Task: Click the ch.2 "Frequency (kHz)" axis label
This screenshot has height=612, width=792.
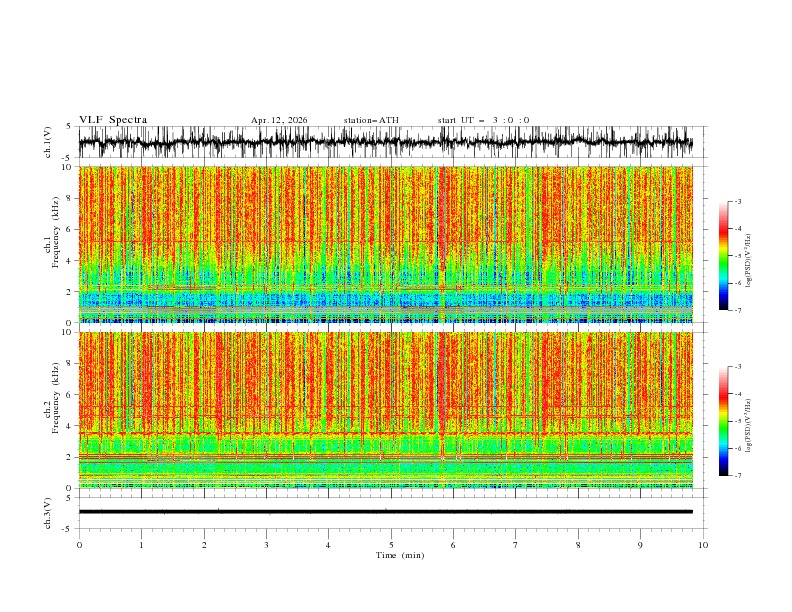Action: [x=56, y=398]
